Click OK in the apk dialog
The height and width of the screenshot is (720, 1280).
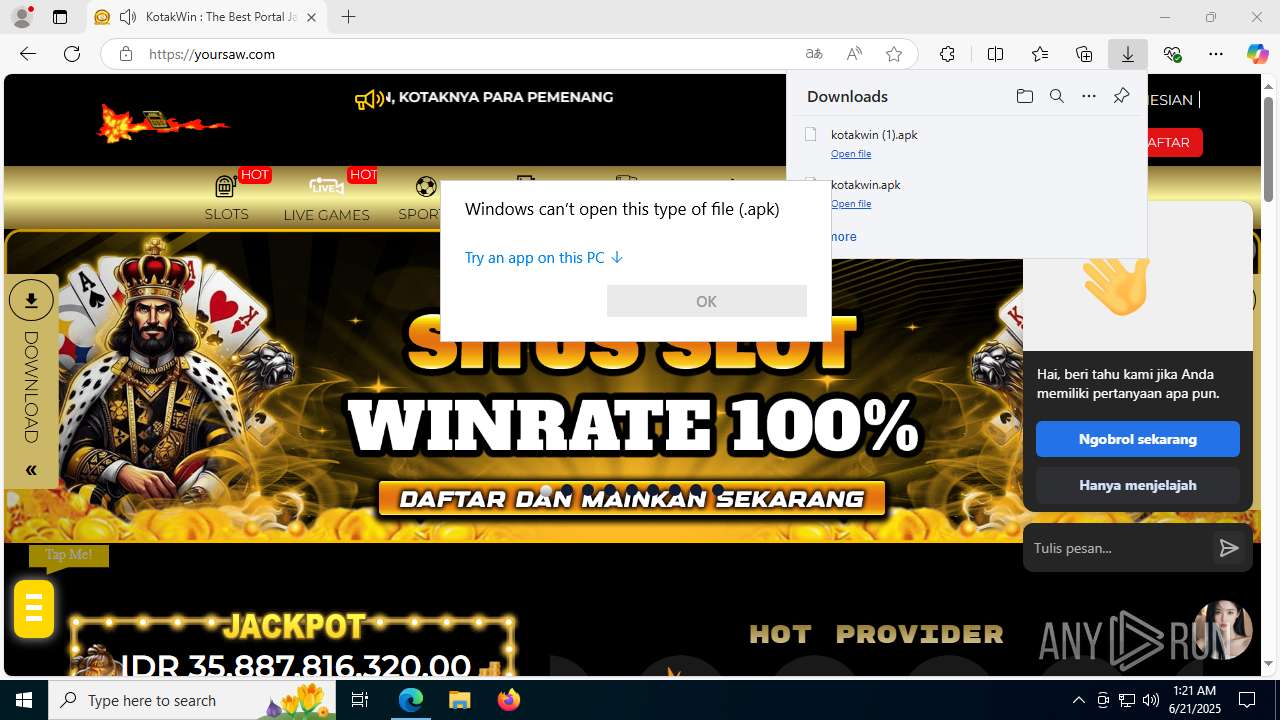coord(706,301)
